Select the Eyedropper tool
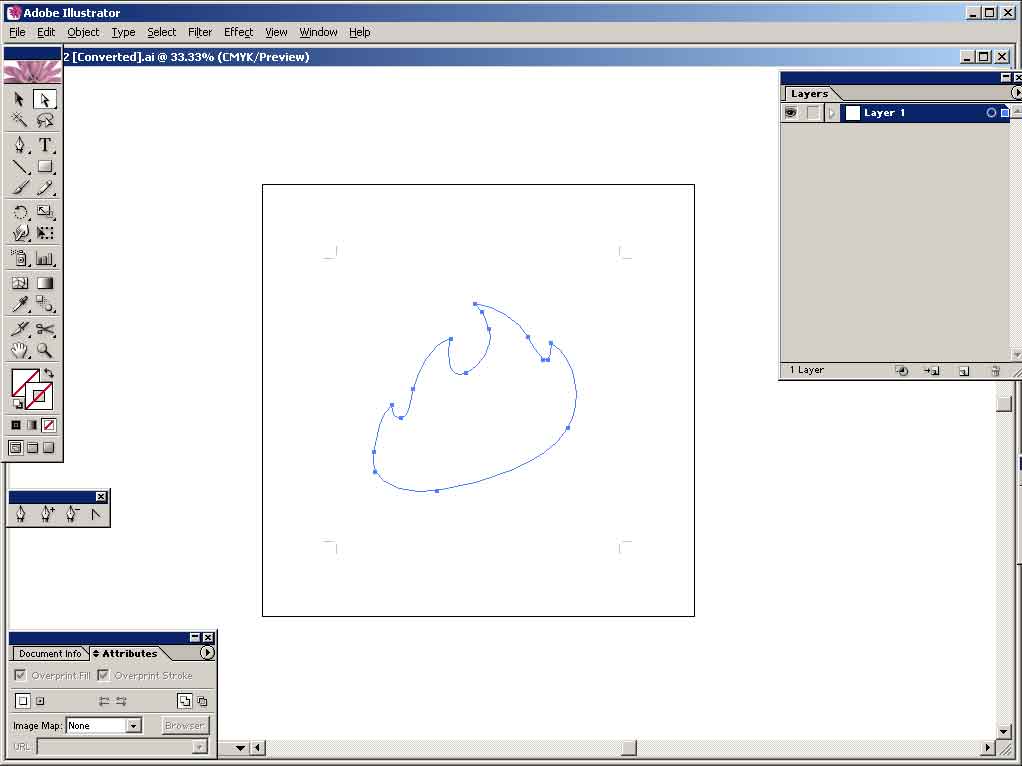The width and height of the screenshot is (1022, 766). click(19, 305)
